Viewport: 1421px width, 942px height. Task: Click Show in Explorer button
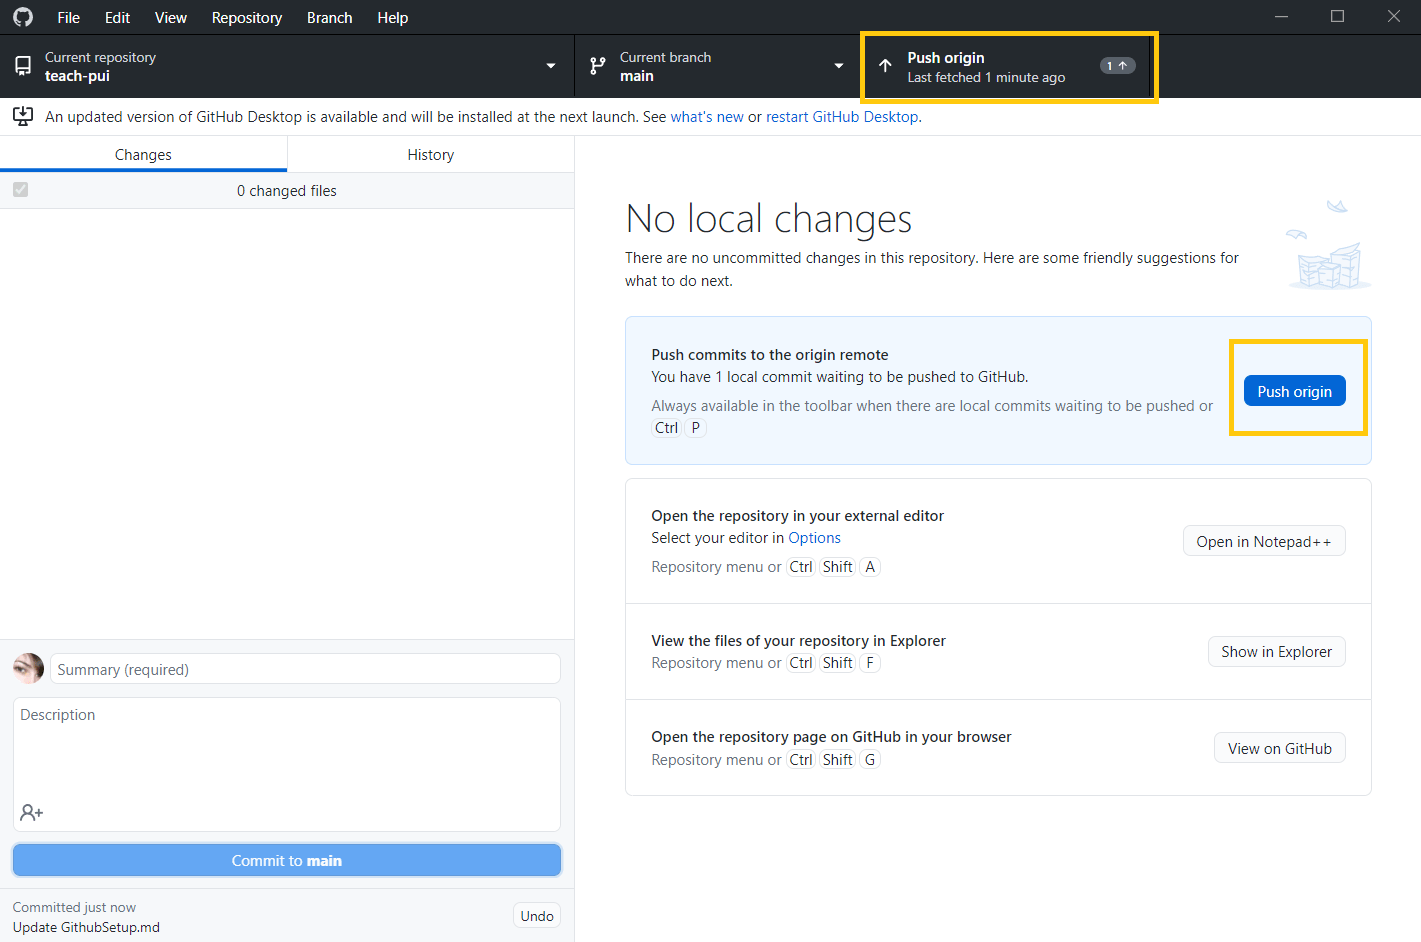click(1277, 651)
